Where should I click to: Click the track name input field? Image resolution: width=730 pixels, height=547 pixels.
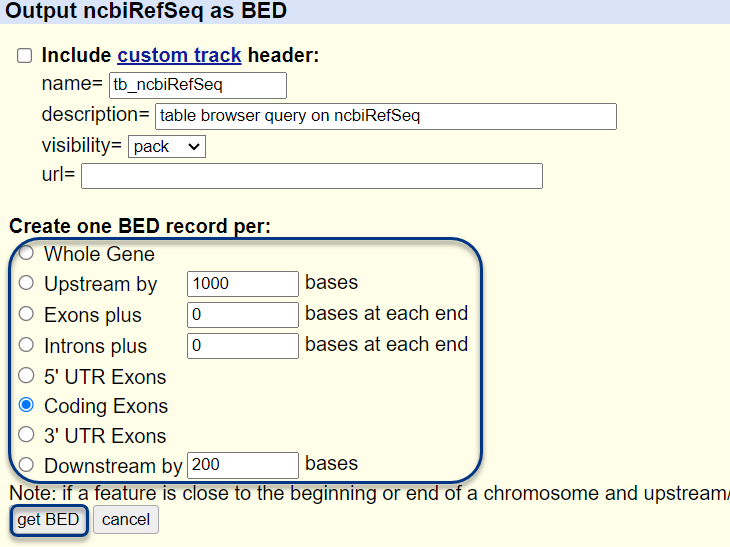(x=197, y=85)
